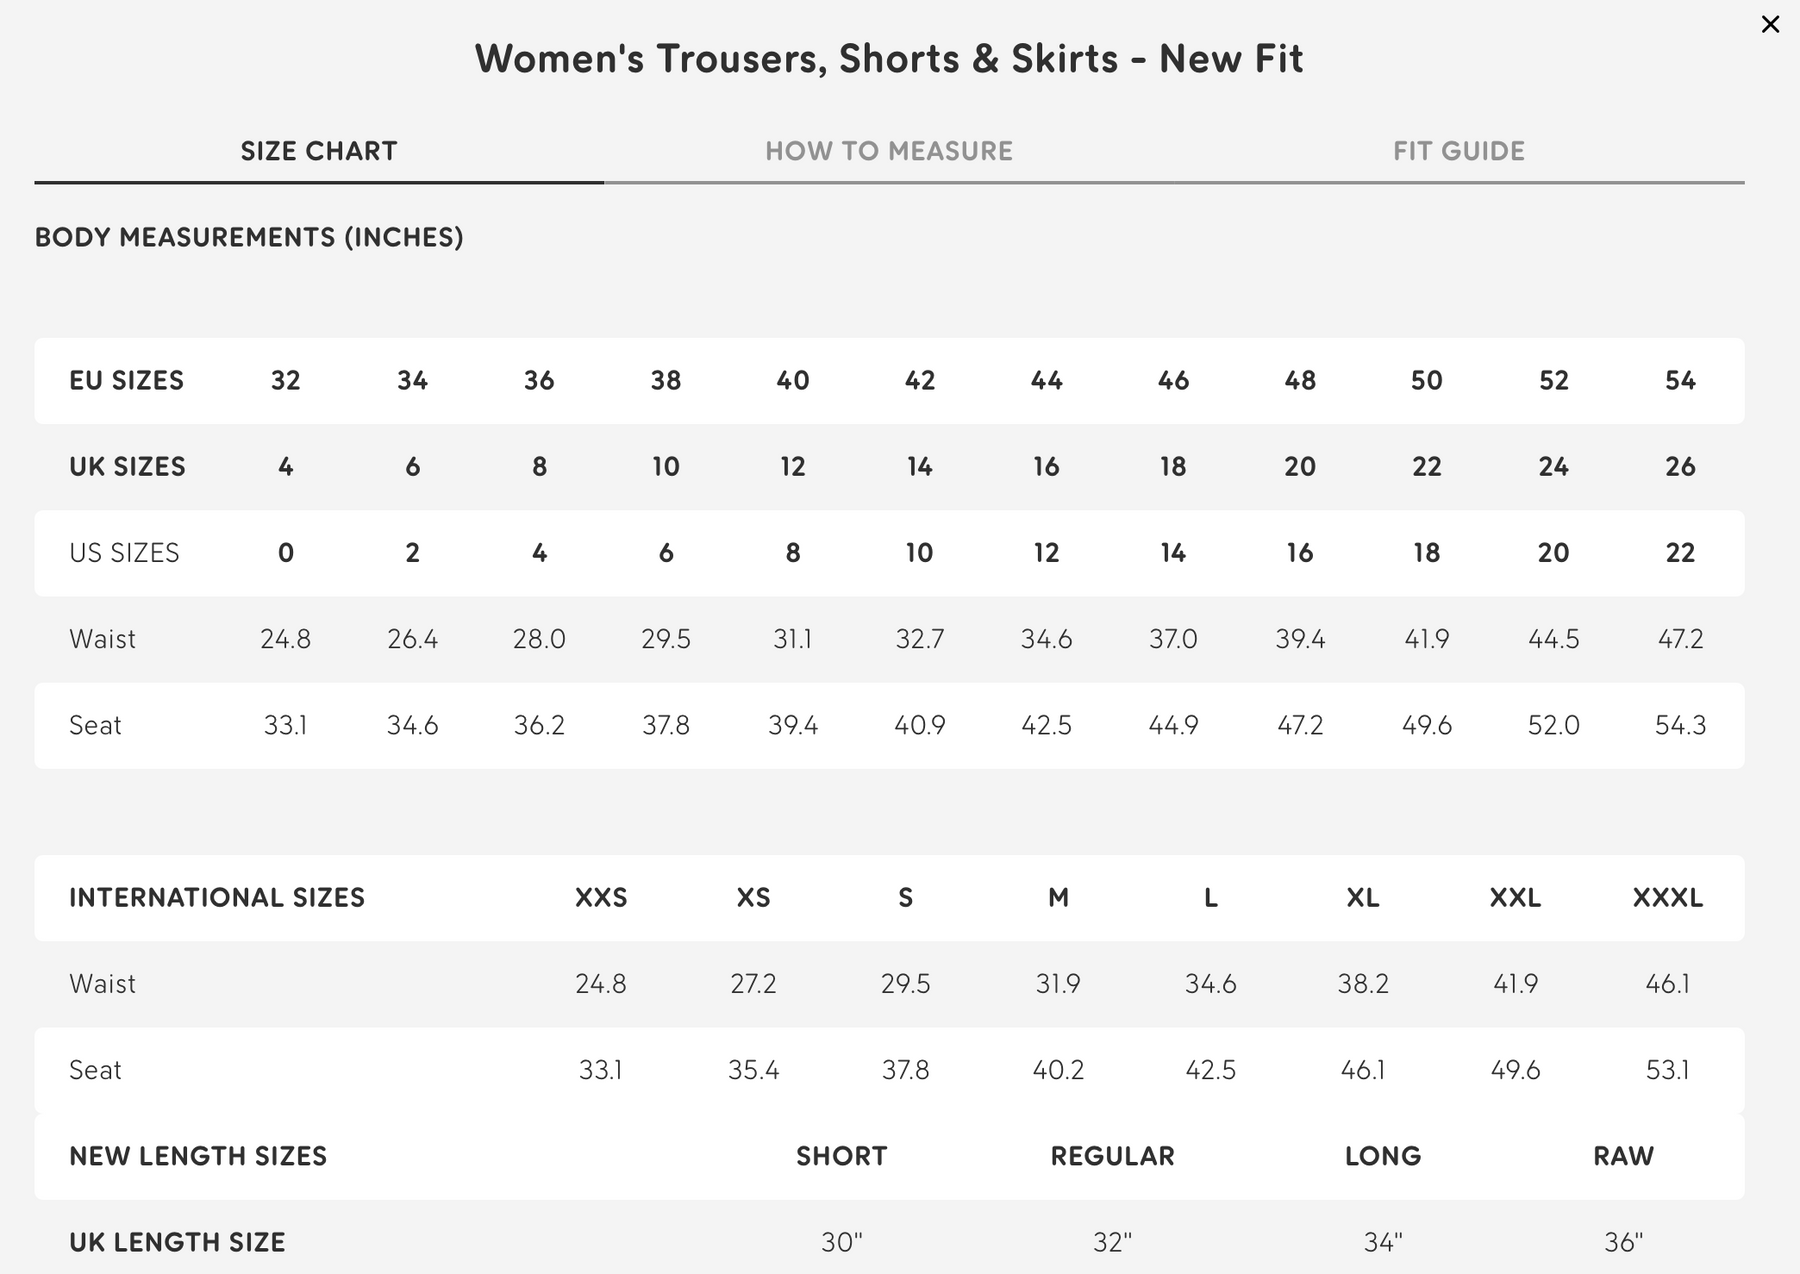Click the 38.2 waist value for XL
1800x1274 pixels.
[1363, 984]
